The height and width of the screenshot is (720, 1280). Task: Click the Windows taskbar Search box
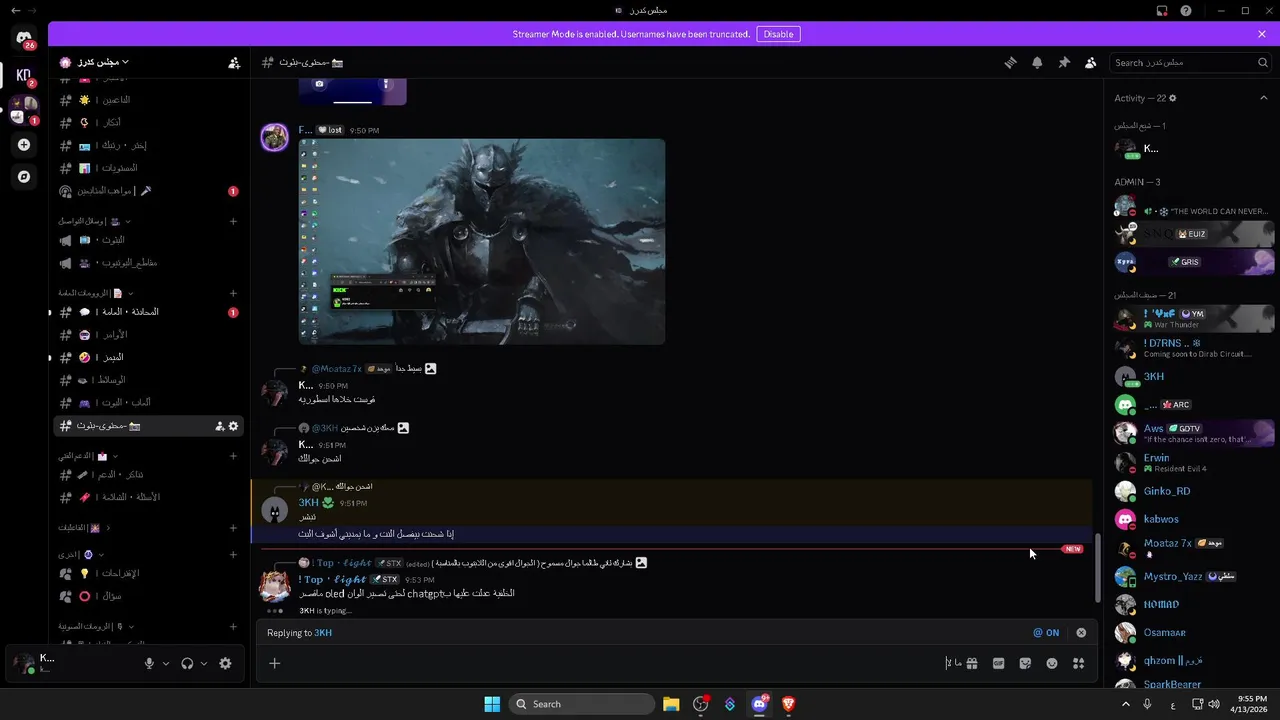[x=582, y=704]
